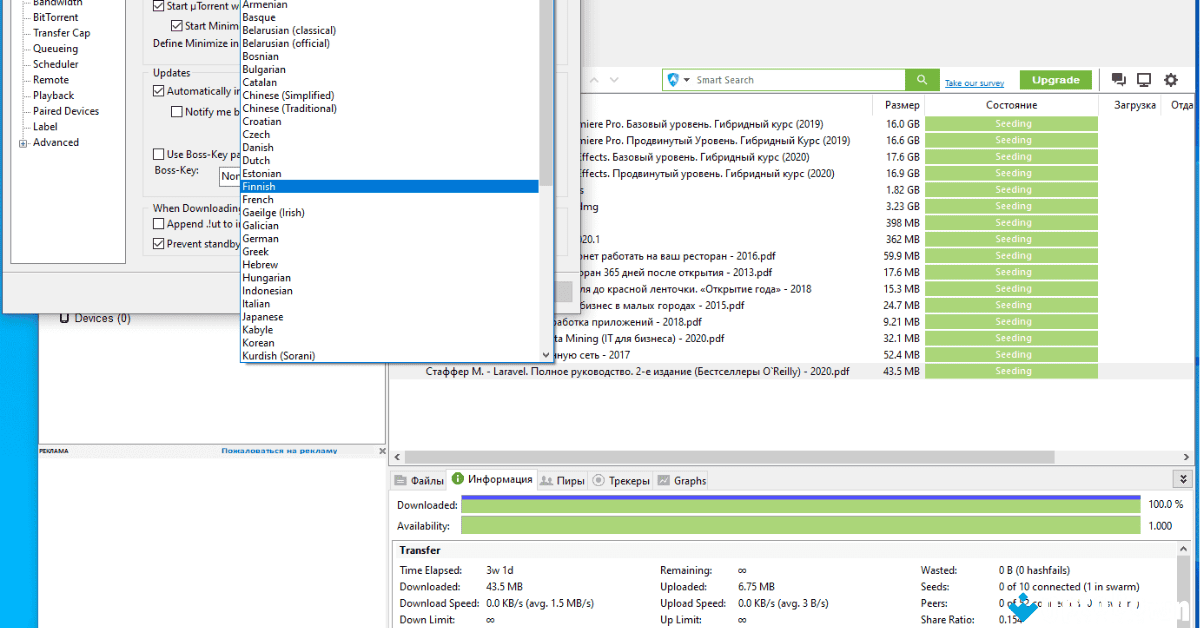Click the green info icon on Информация tab
This screenshot has width=1200, height=628.
(x=458, y=479)
